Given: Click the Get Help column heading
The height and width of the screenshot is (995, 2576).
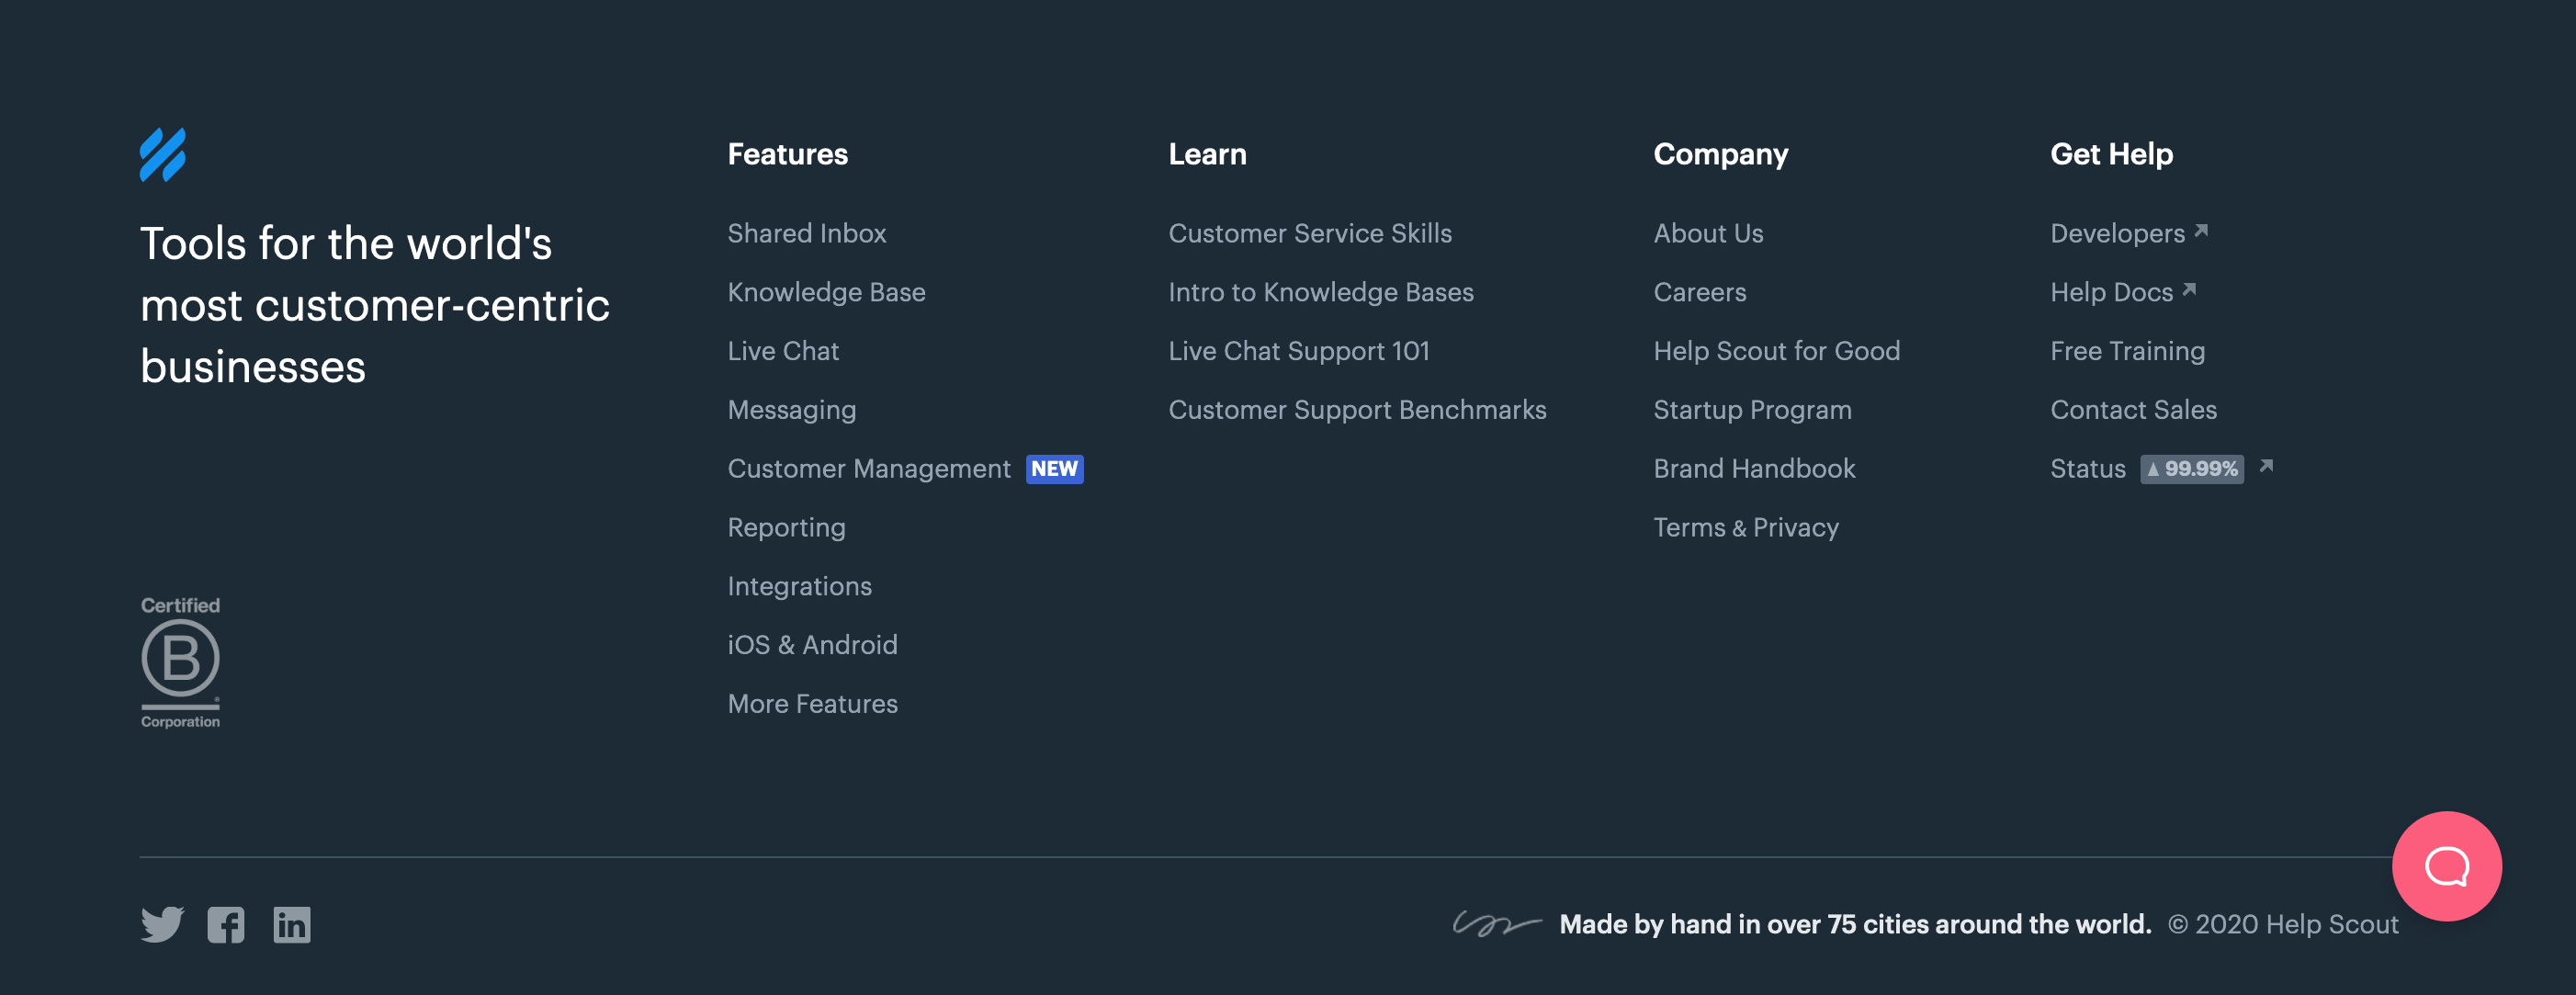Looking at the screenshot, I should (x=2111, y=155).
